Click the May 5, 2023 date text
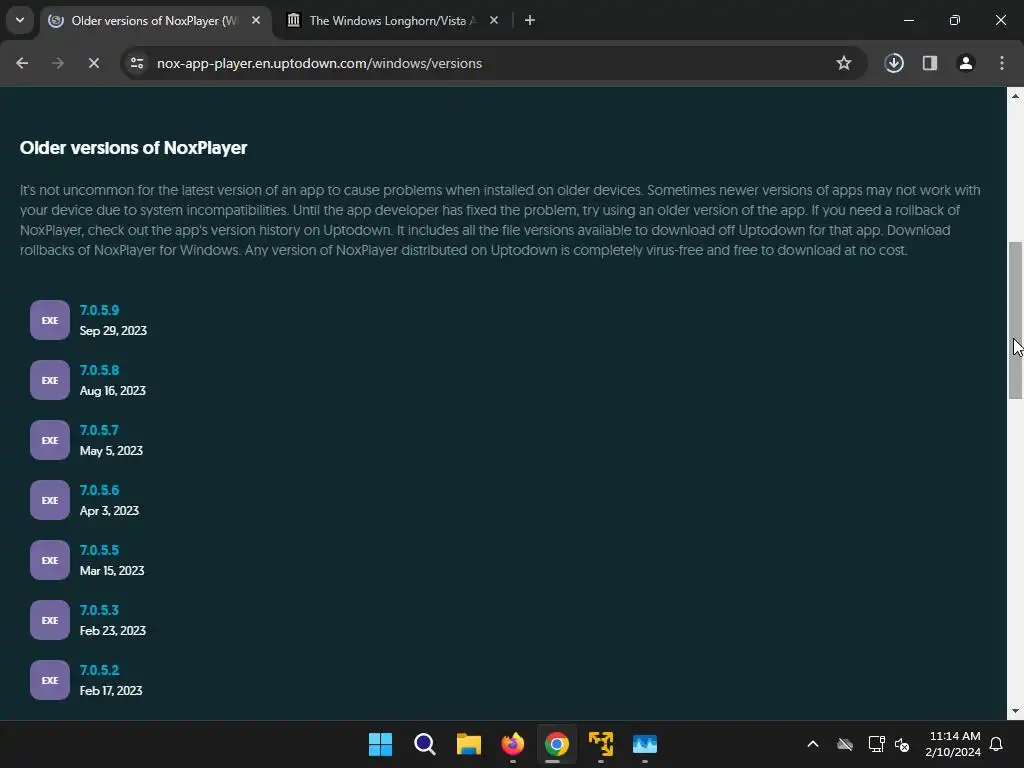 click(111, 451)
